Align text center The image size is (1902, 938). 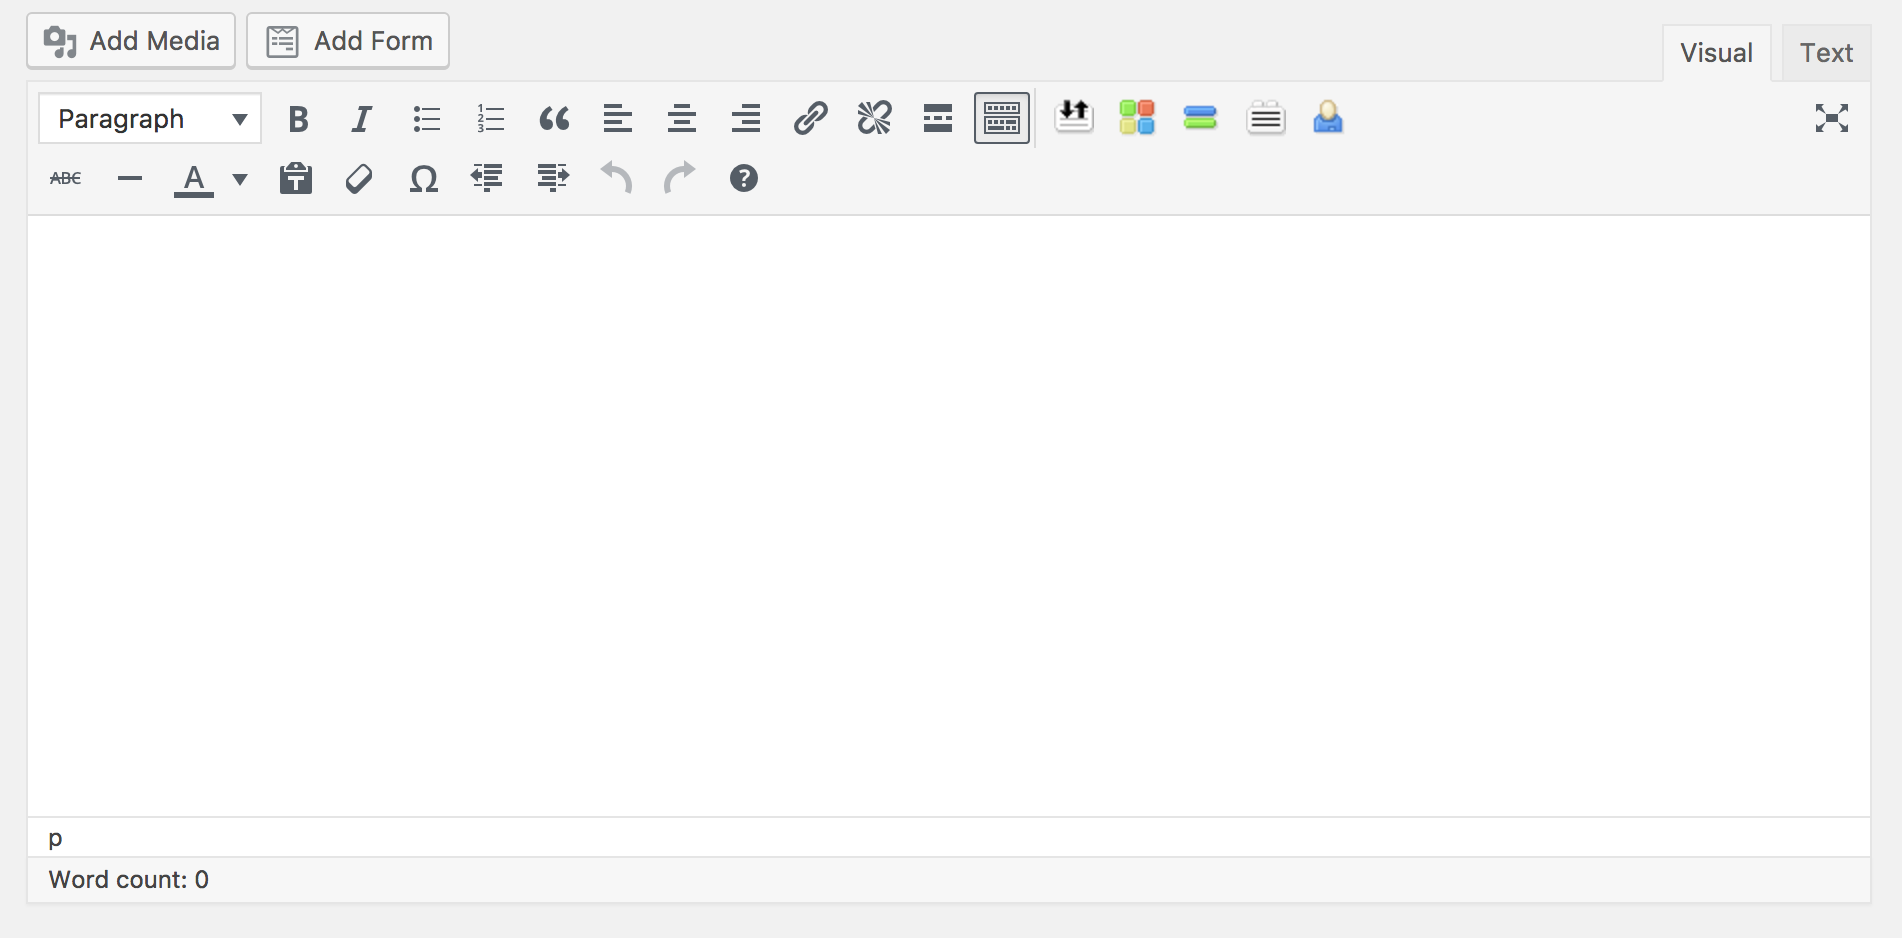[682, 119]
